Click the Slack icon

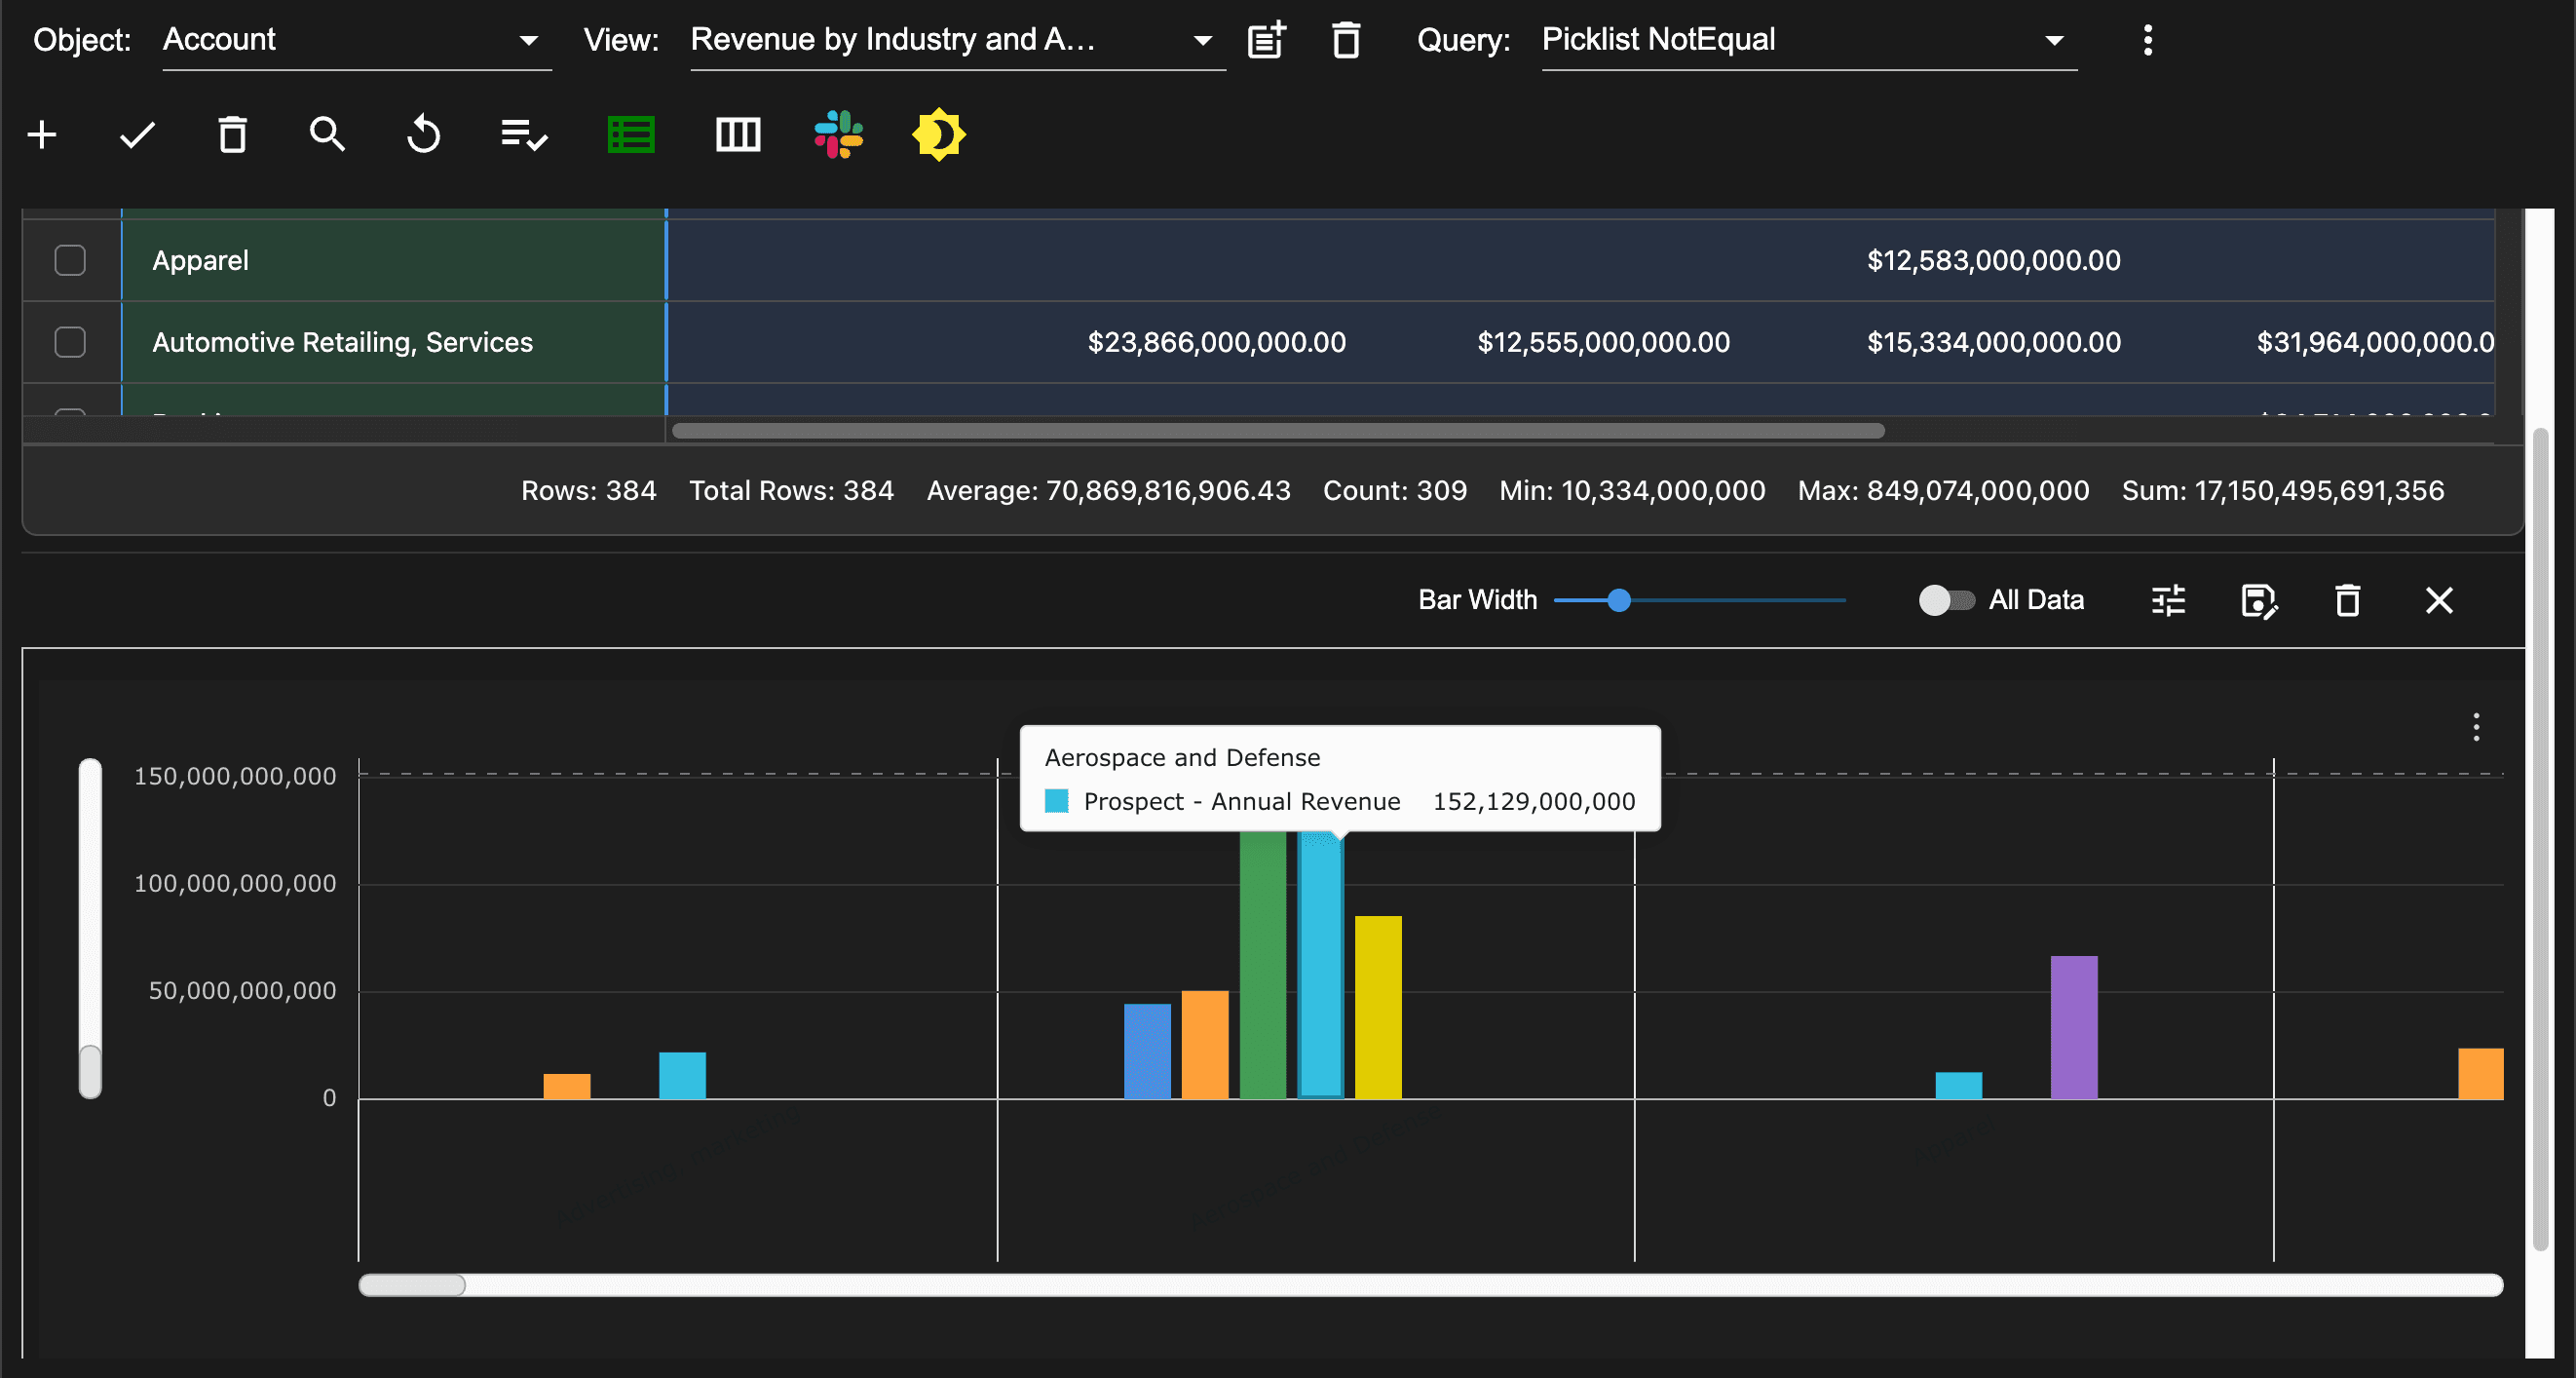coord(838,134)
